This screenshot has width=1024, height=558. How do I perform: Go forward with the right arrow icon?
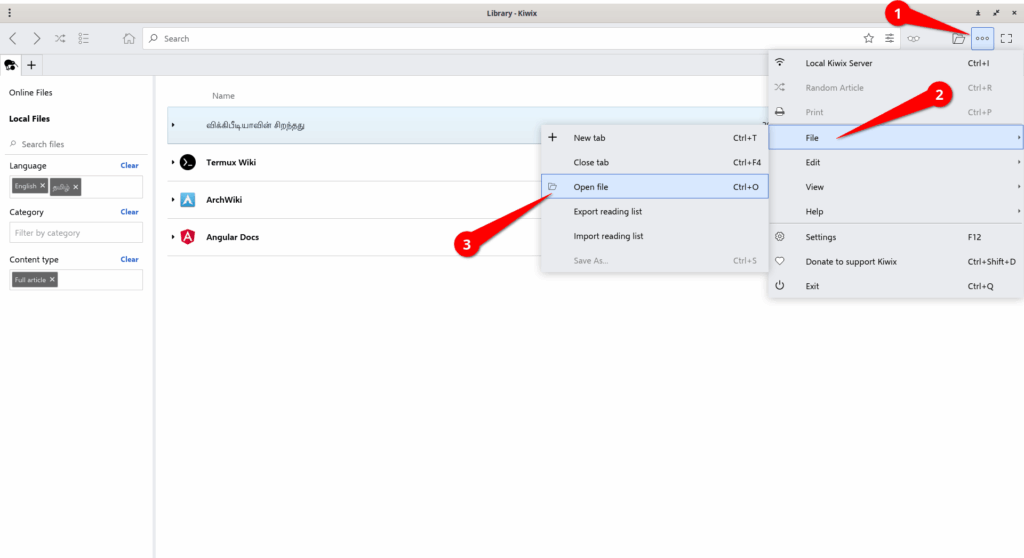(x=37, y=39)
